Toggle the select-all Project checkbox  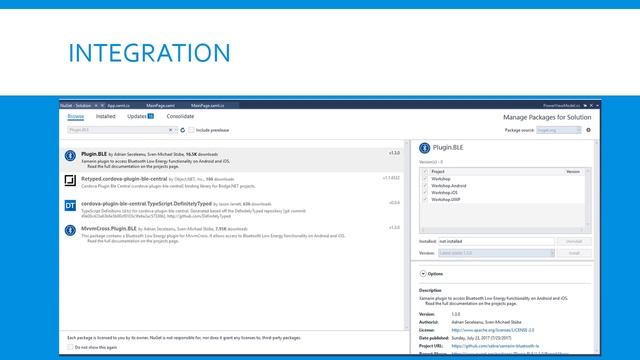click(x=425, y=172)
